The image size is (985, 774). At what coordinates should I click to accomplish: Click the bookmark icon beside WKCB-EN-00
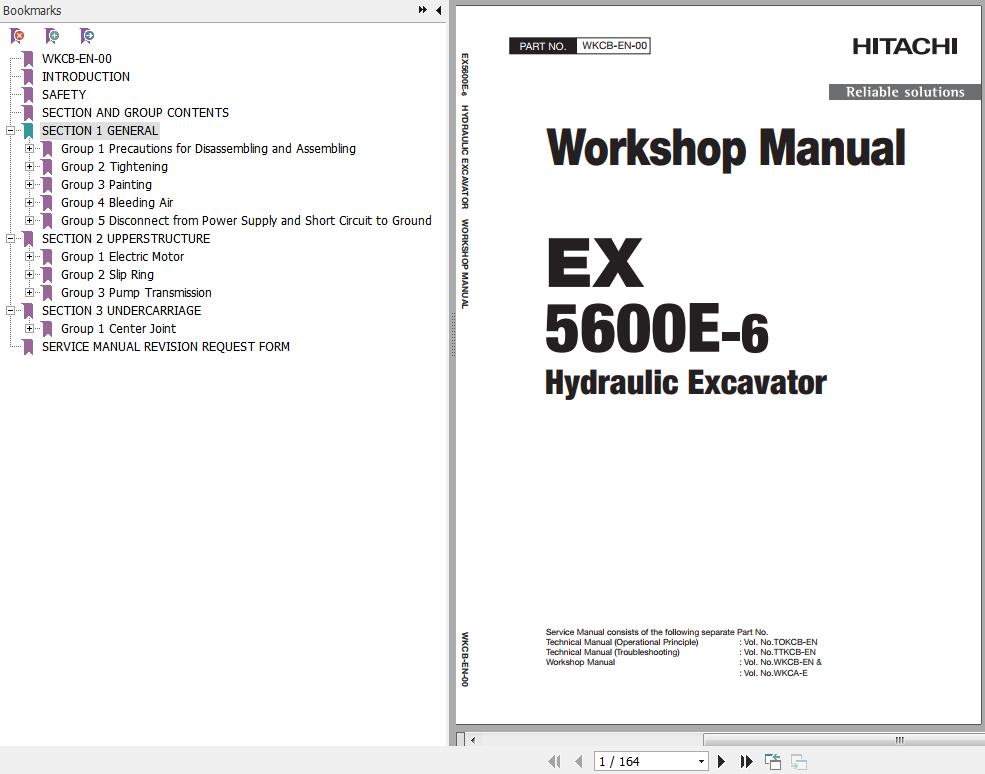(28, 59)
